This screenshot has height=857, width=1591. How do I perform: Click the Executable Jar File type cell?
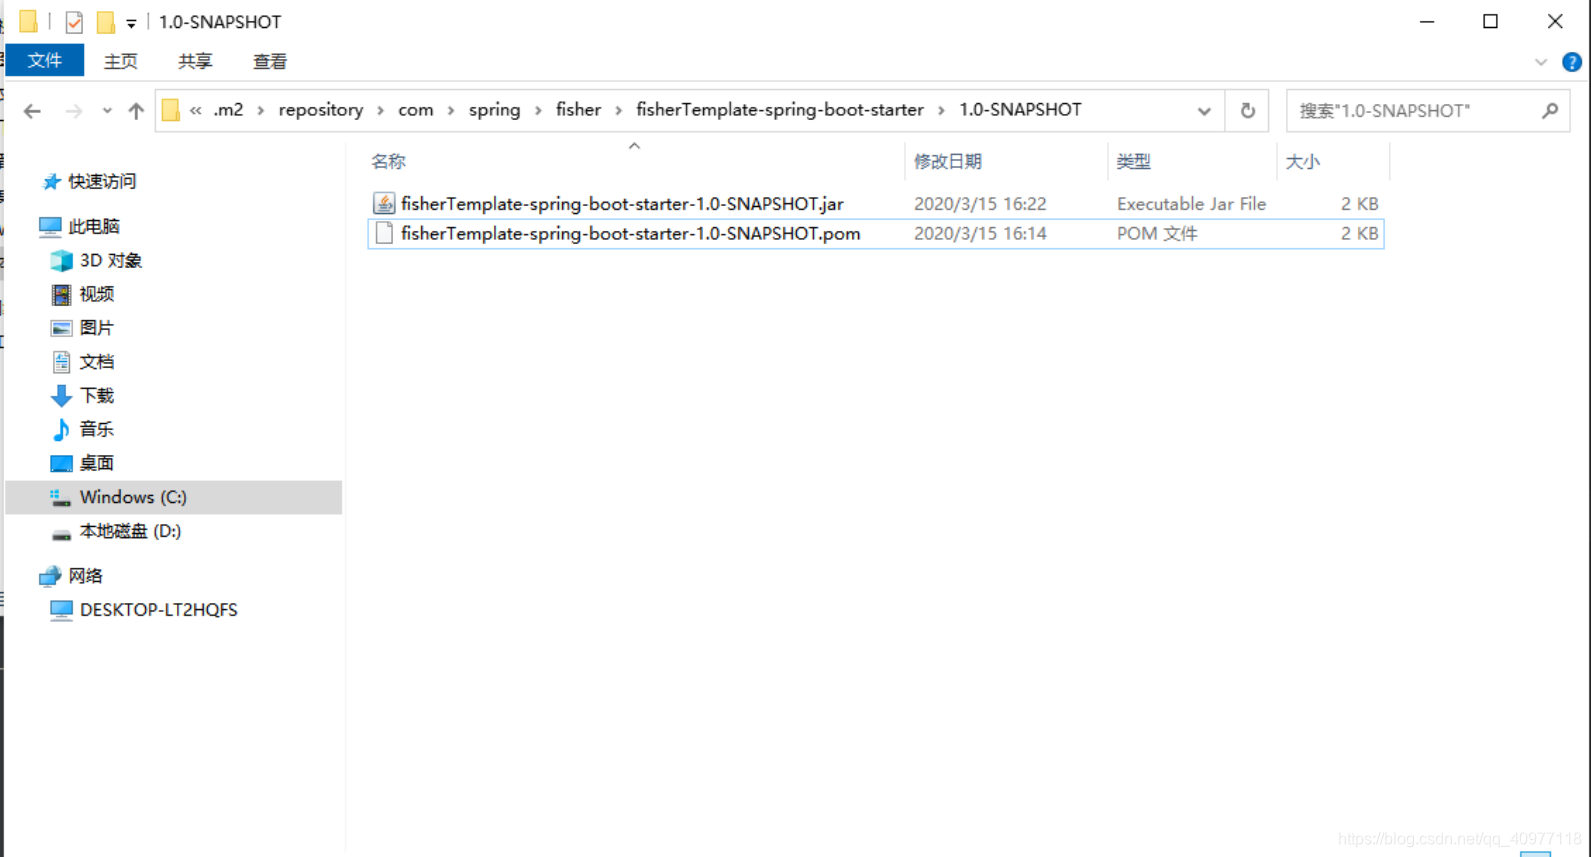point(1192,204)
